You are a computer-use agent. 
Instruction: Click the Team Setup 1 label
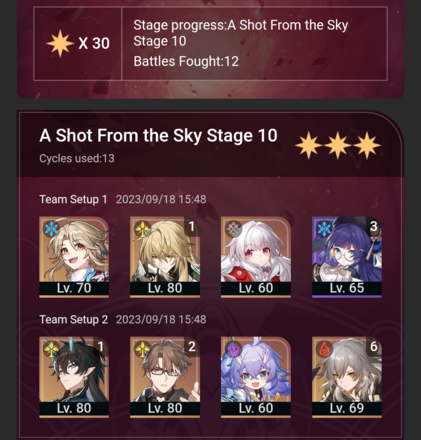(x=73, y=199)
